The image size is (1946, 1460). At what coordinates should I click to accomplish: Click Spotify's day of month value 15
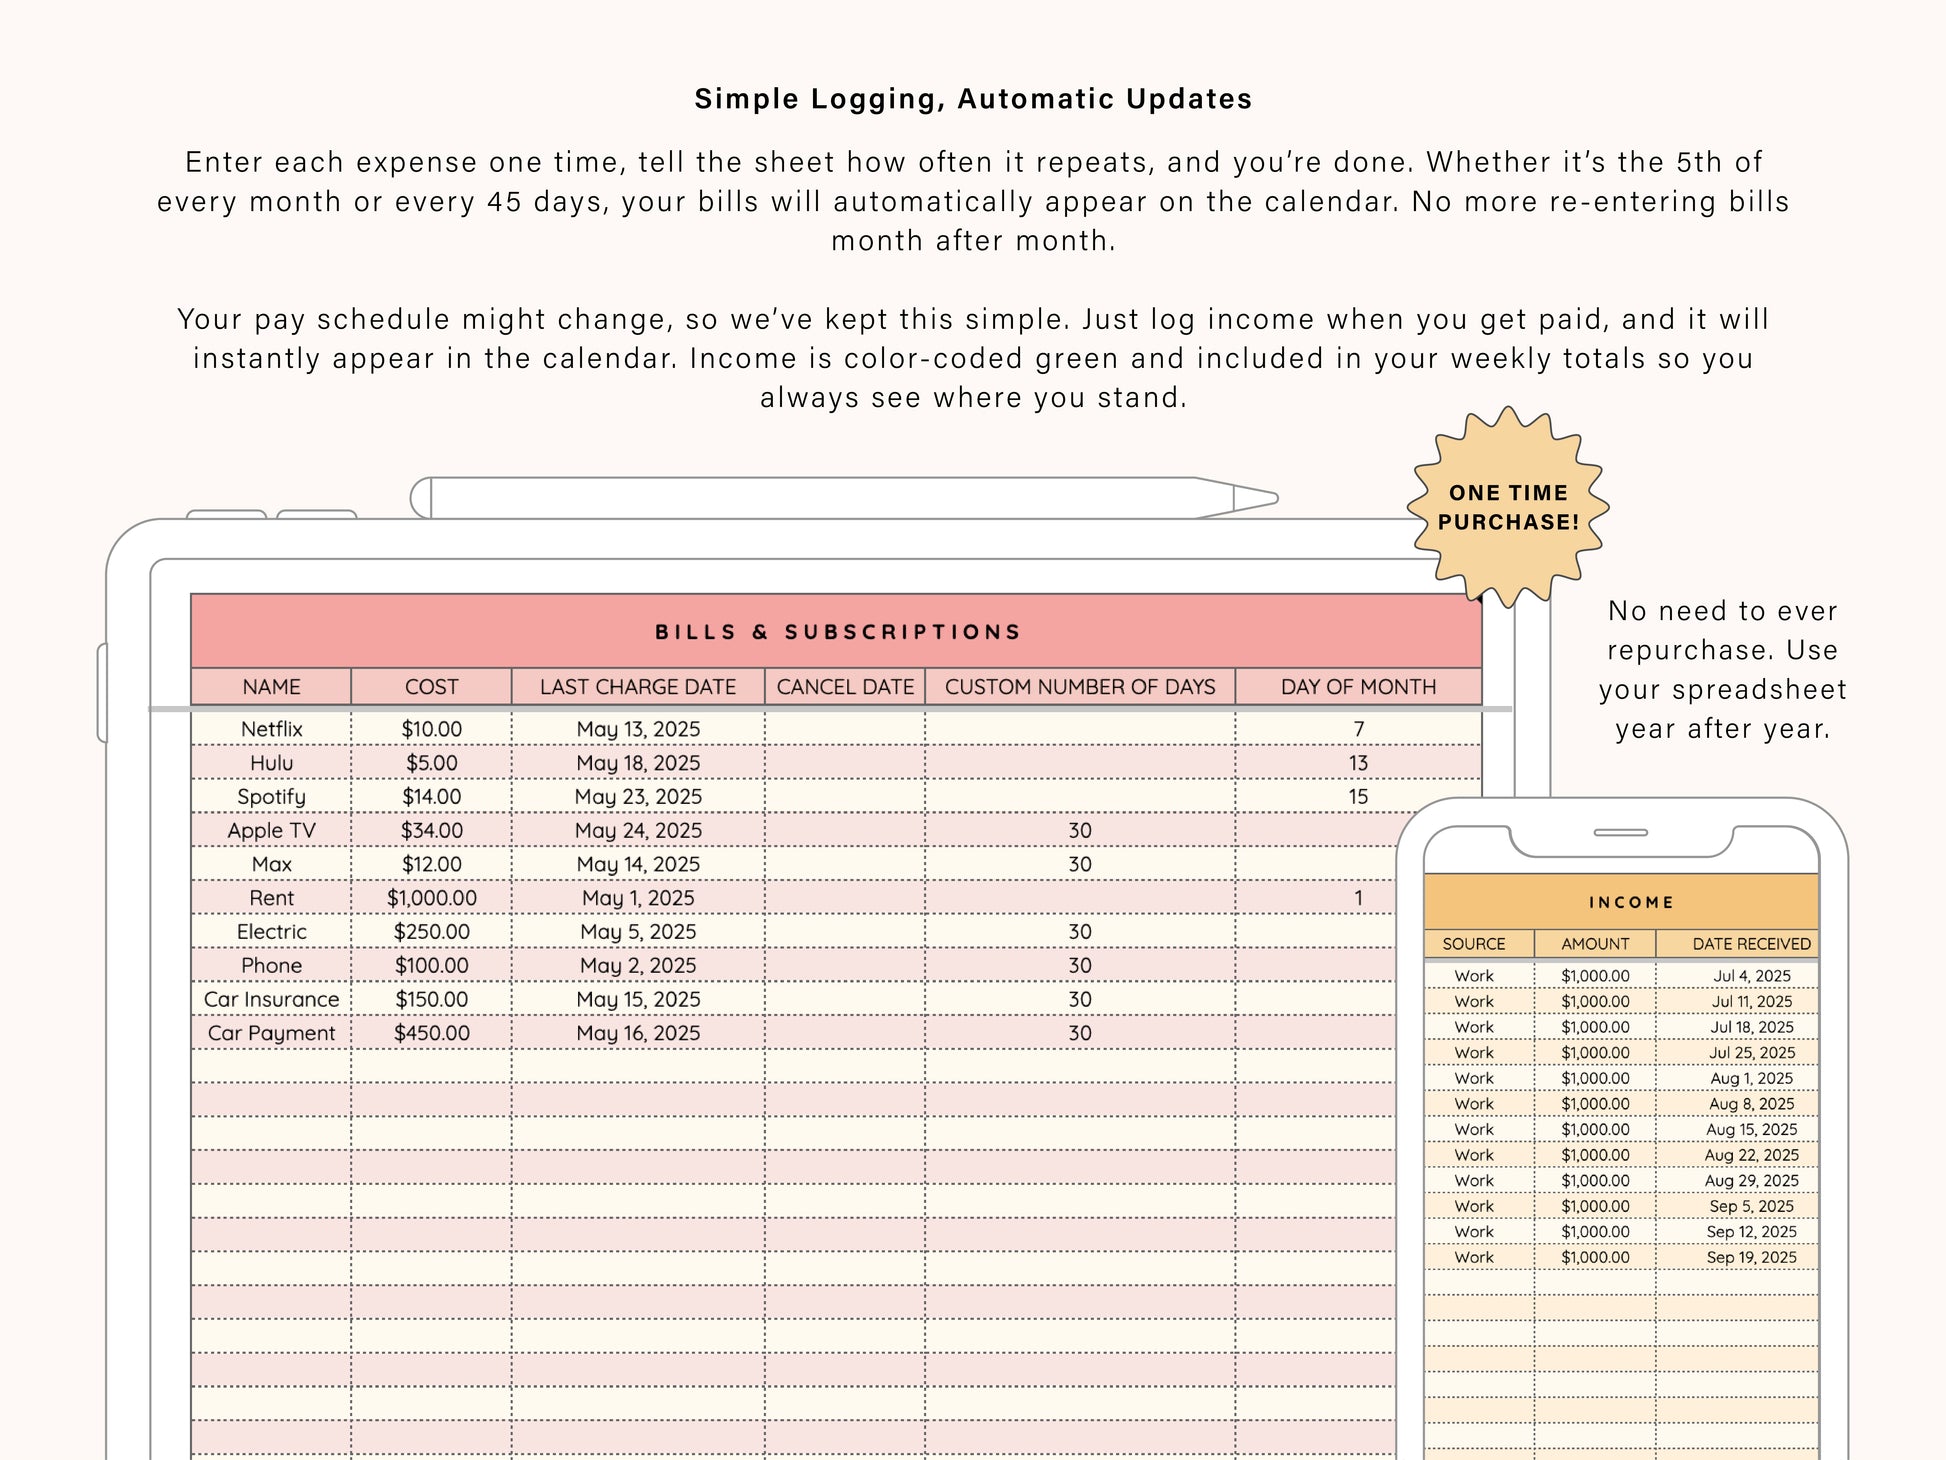click(1358, 797)
